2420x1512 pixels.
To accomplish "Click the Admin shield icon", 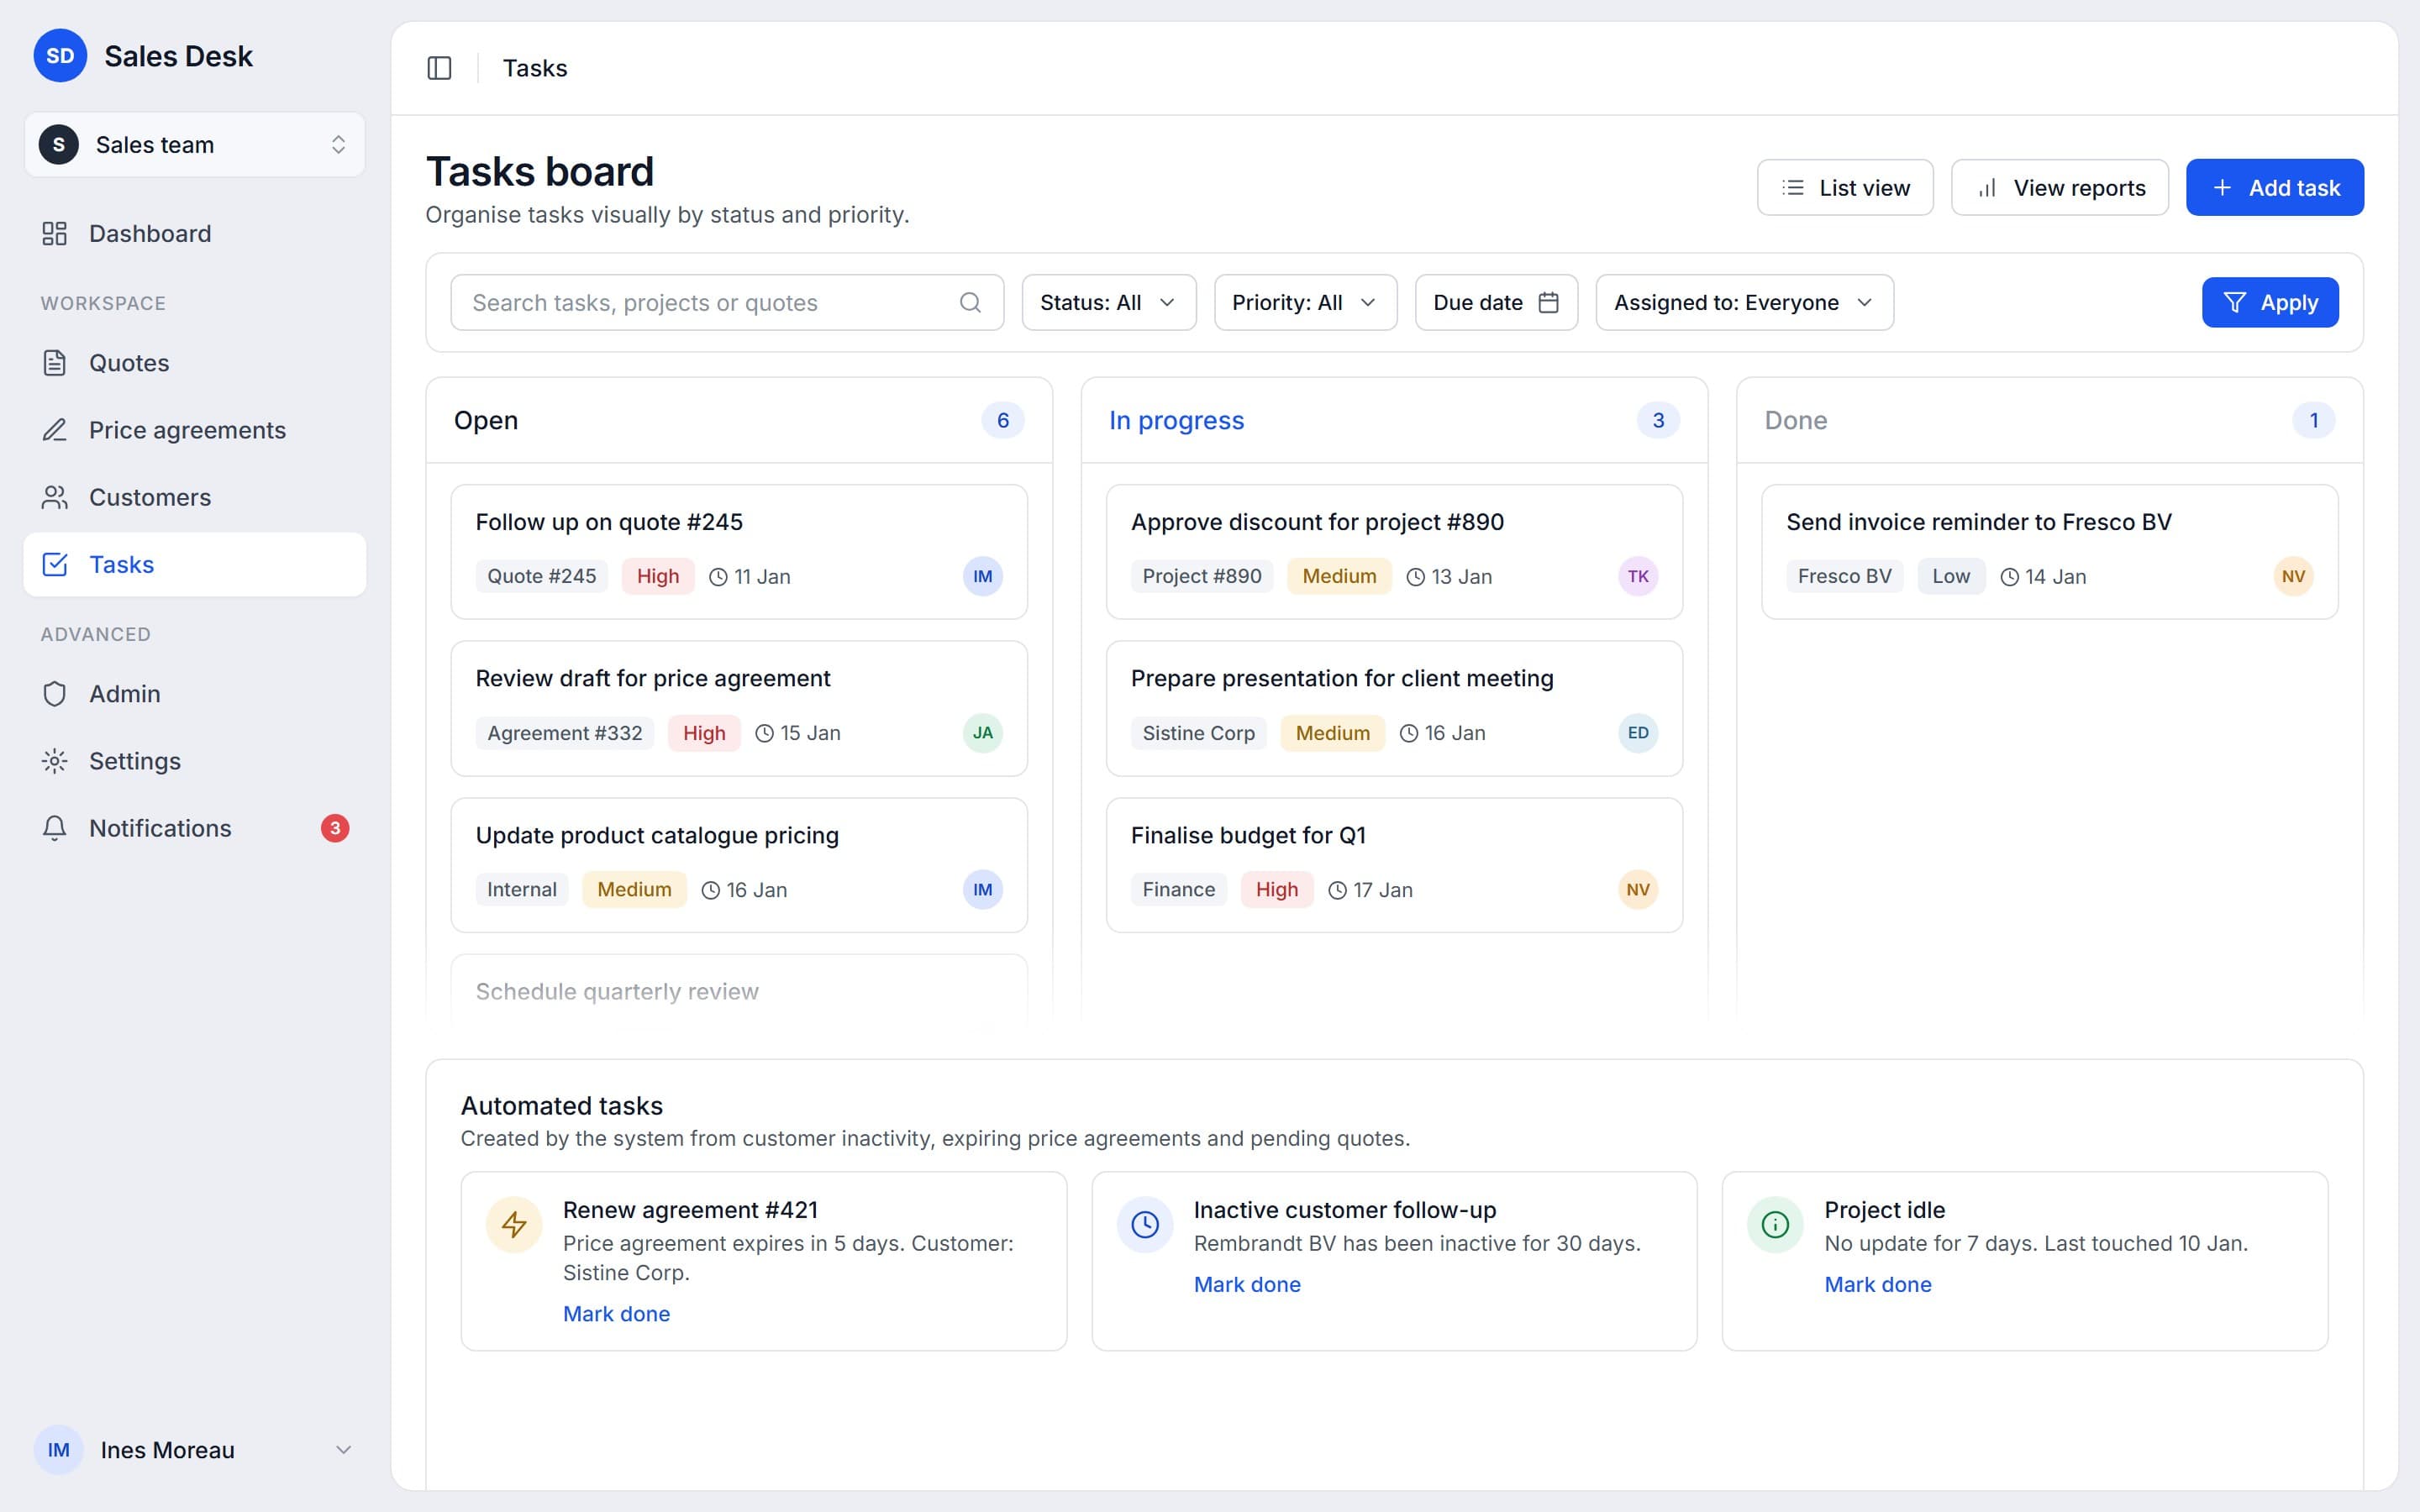I will click(x=55, y=694).
